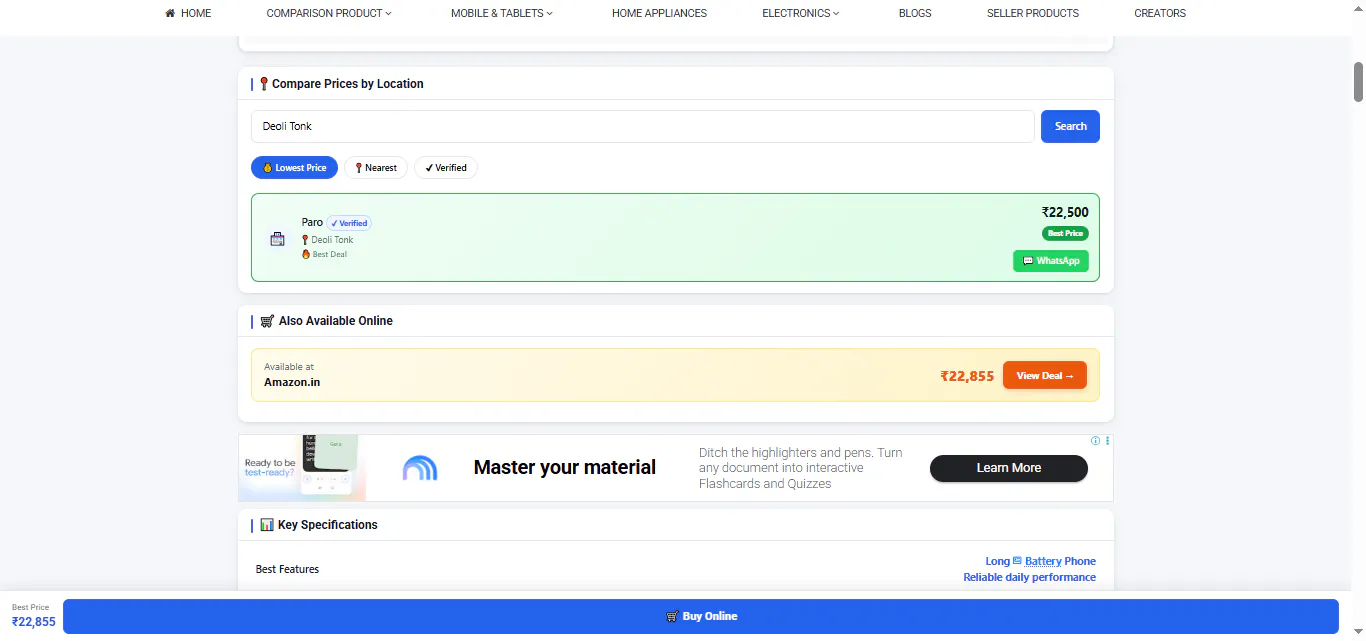Expand the Mobile & Tablets menu
The image size is (1366, 641).
502,13
